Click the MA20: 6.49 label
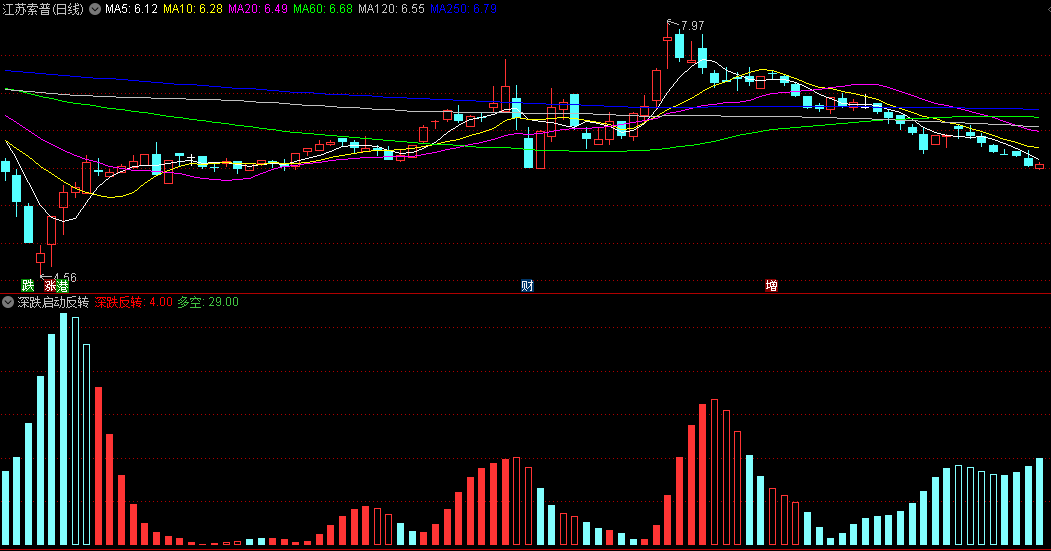1051x551 pixels. click(258, 9)
